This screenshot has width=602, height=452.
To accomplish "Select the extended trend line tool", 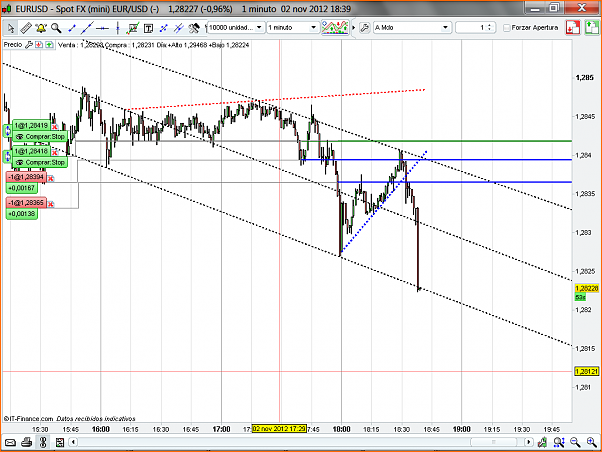I will 87,28.
